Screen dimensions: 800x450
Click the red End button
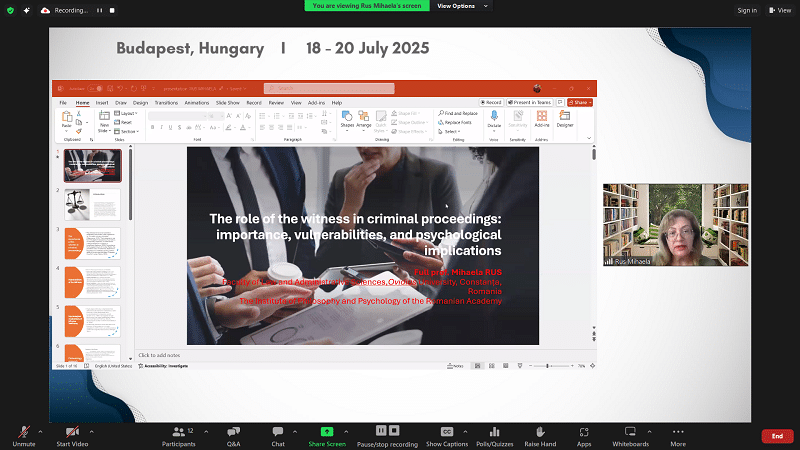pos(776,436)
